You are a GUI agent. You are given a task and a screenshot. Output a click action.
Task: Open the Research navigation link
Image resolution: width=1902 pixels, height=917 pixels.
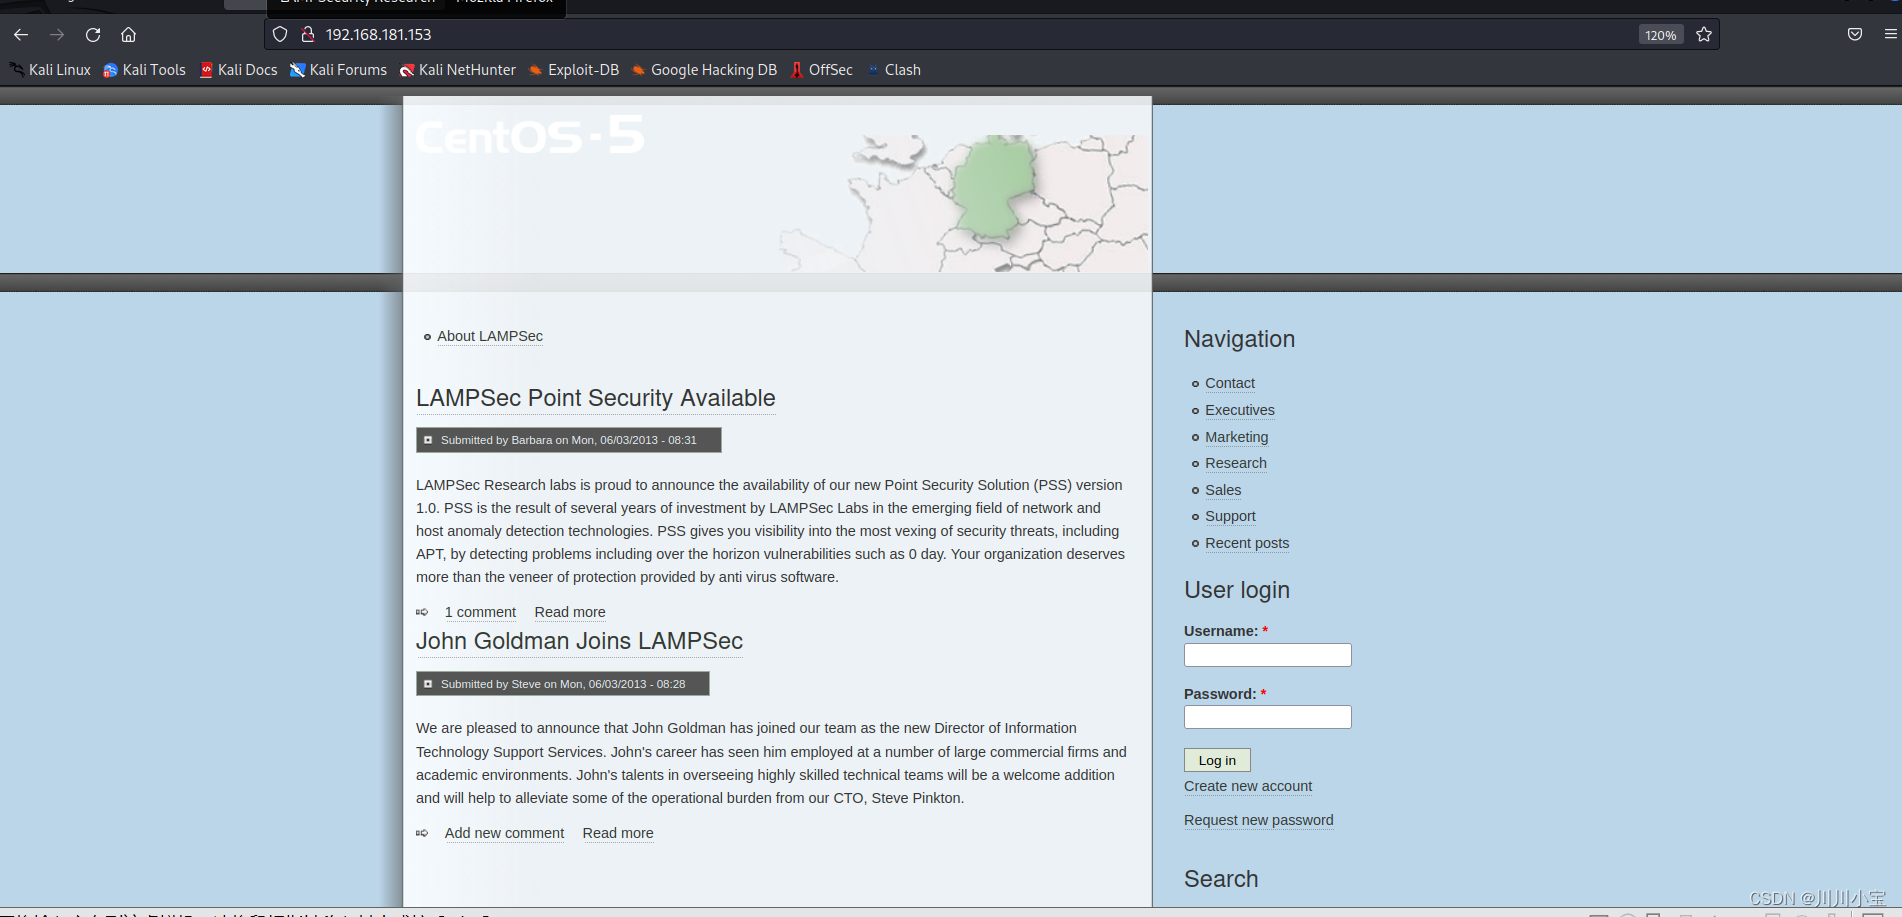[x=1236, y=463]
